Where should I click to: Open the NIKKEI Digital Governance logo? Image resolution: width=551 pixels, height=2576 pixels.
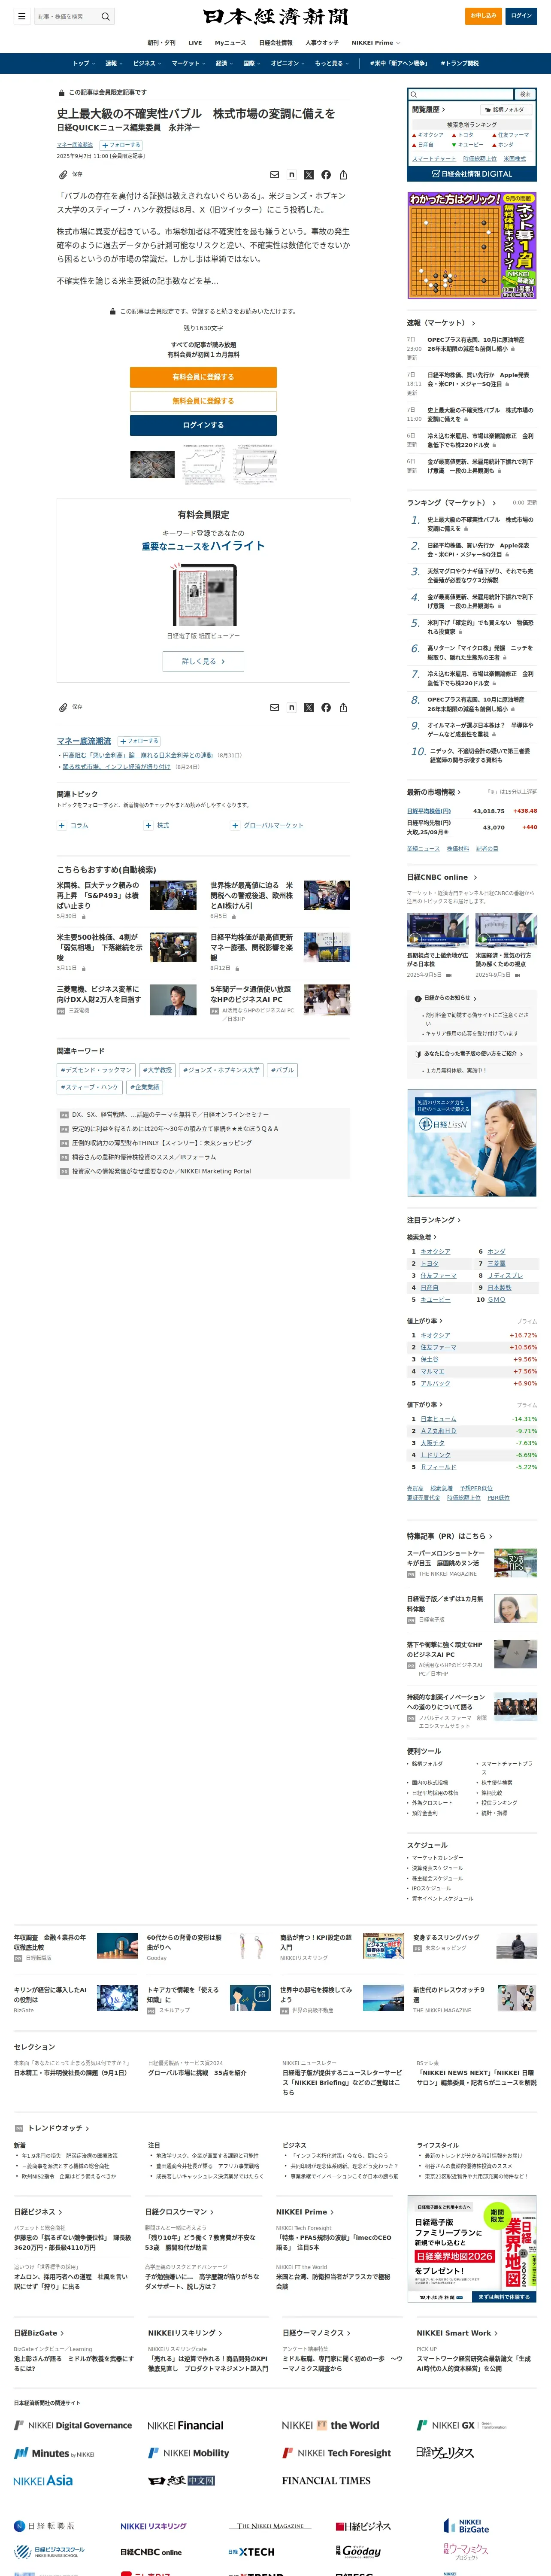coord(73,2424)
